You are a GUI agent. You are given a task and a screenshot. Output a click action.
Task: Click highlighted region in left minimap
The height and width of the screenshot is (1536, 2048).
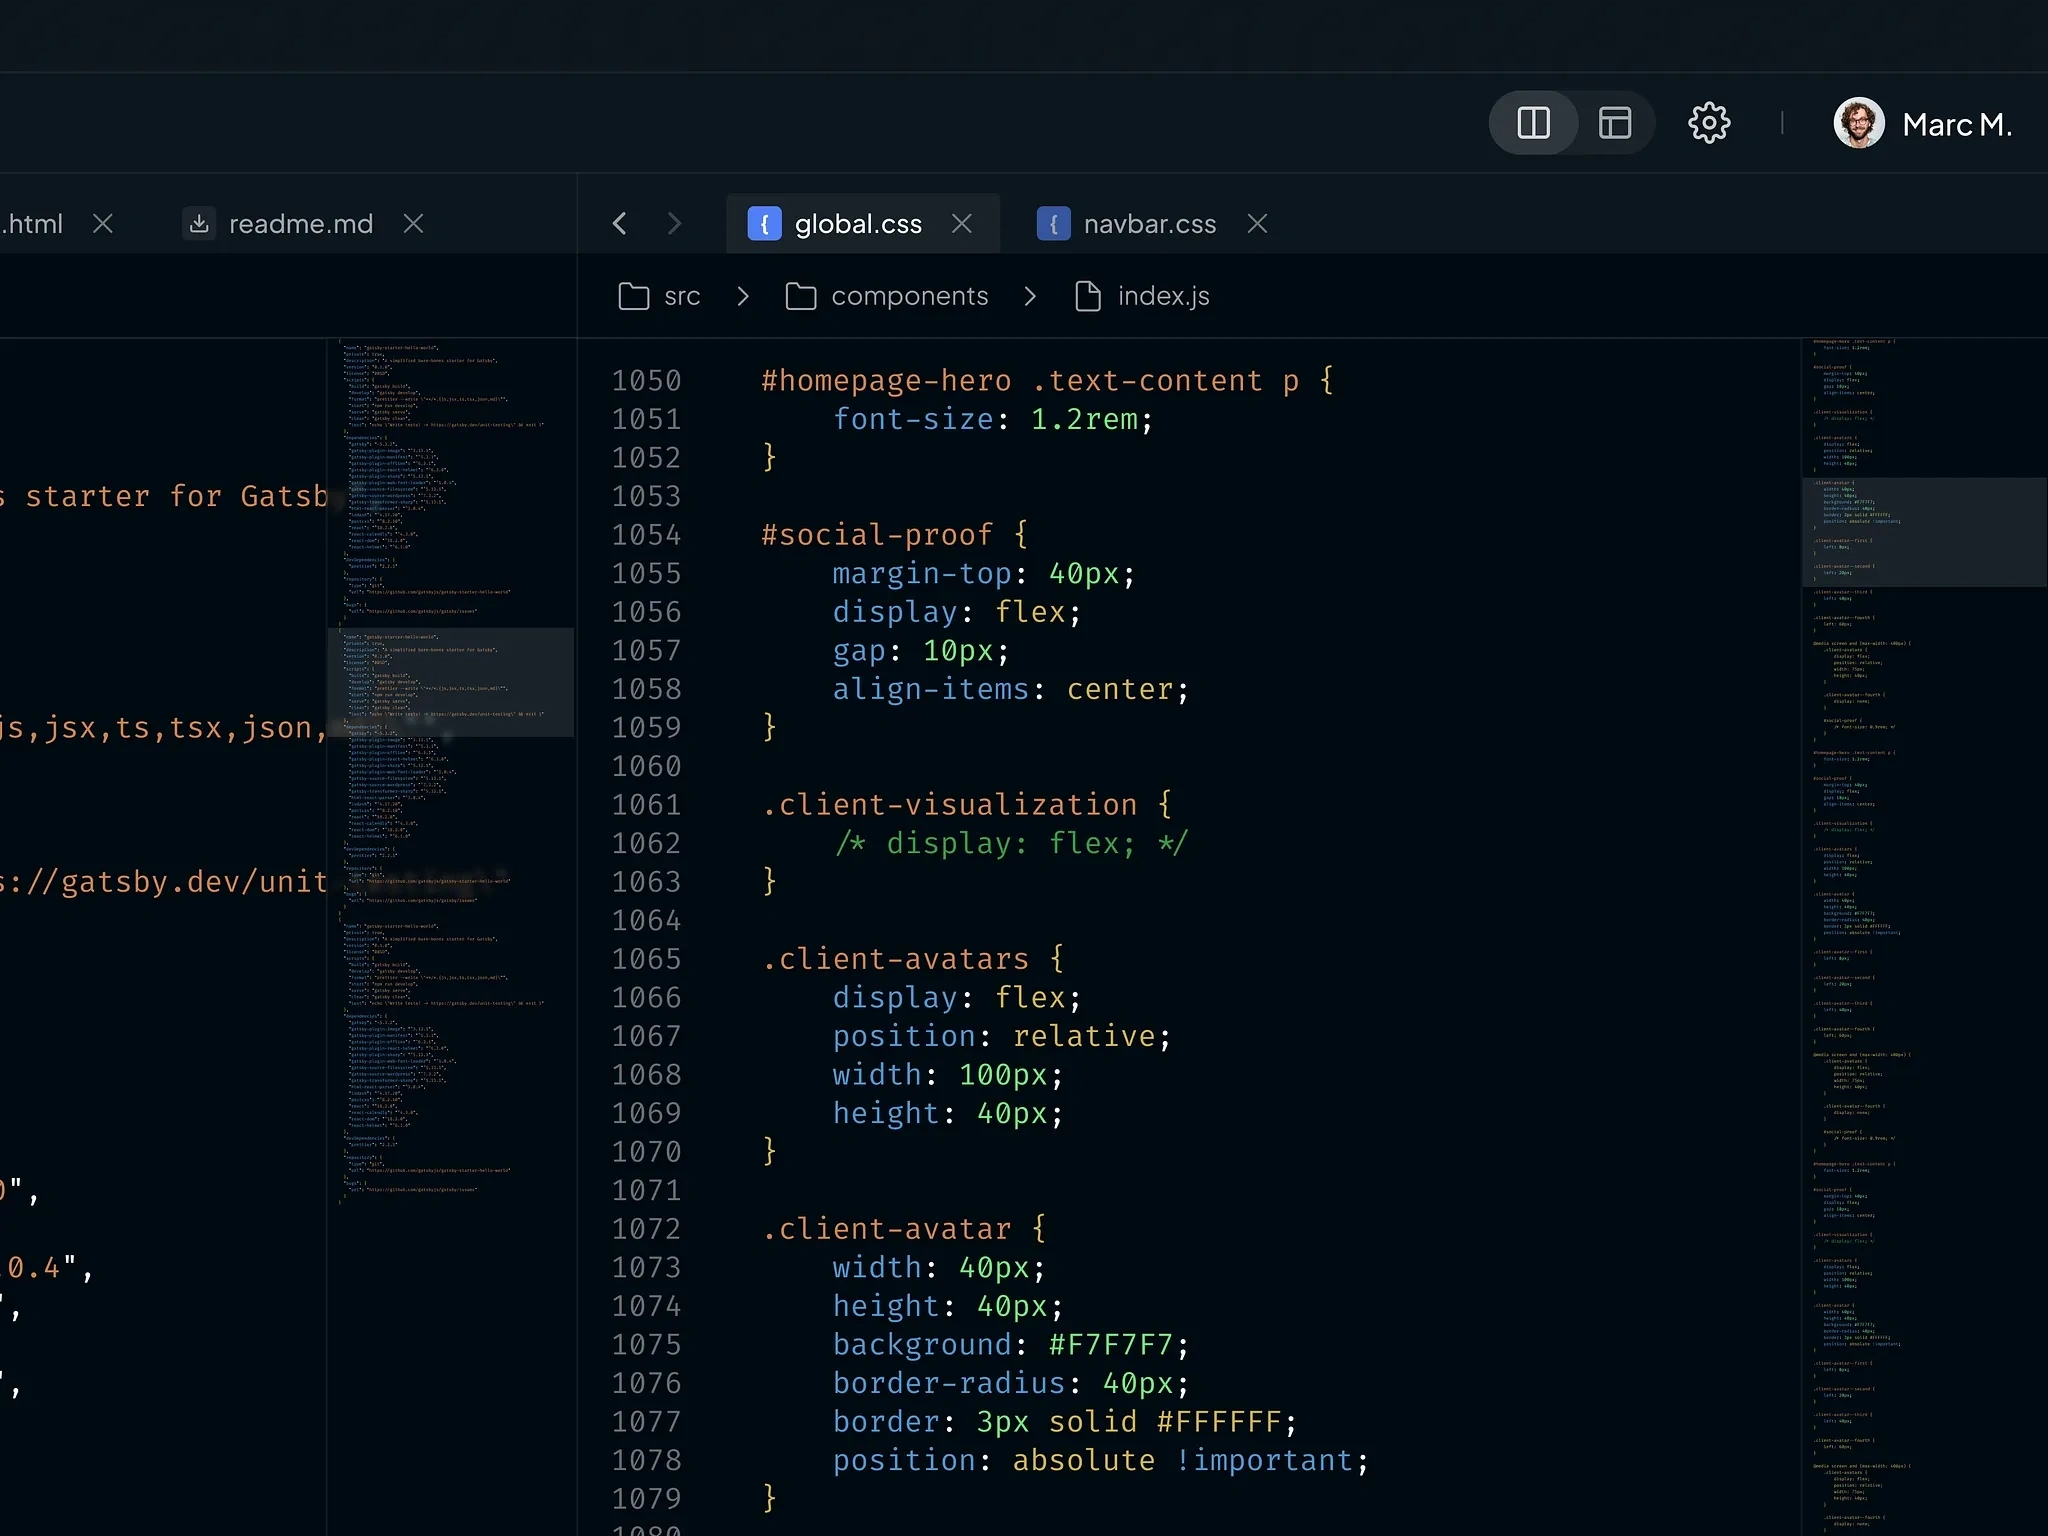click(x=451, y=682)
